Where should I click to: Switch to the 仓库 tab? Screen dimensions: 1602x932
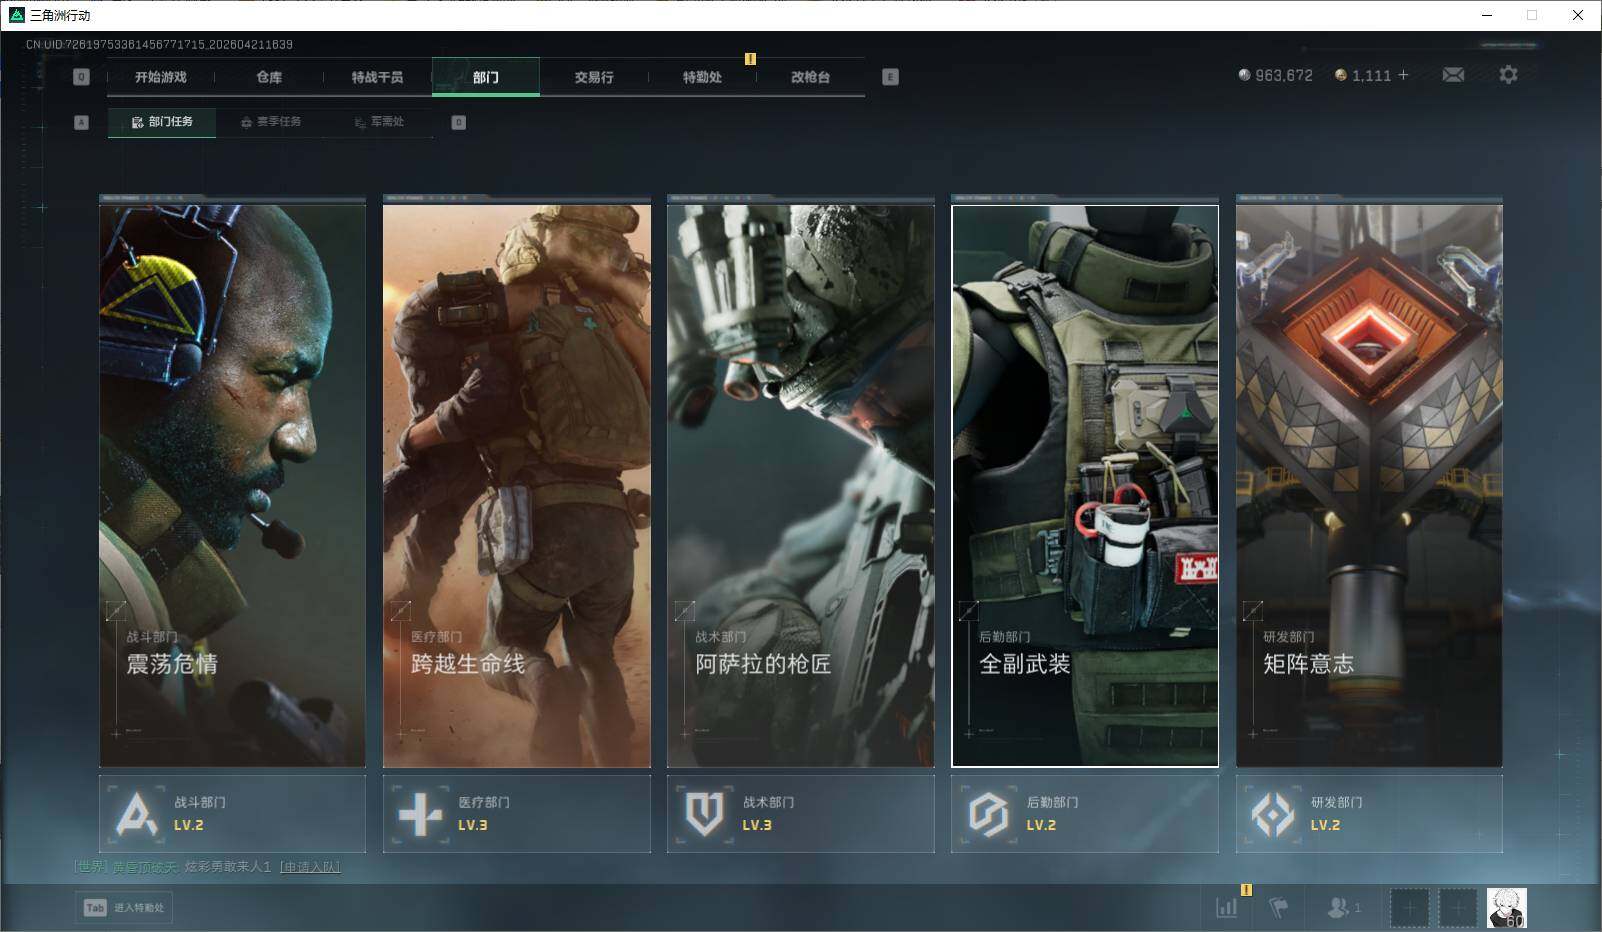269,77
